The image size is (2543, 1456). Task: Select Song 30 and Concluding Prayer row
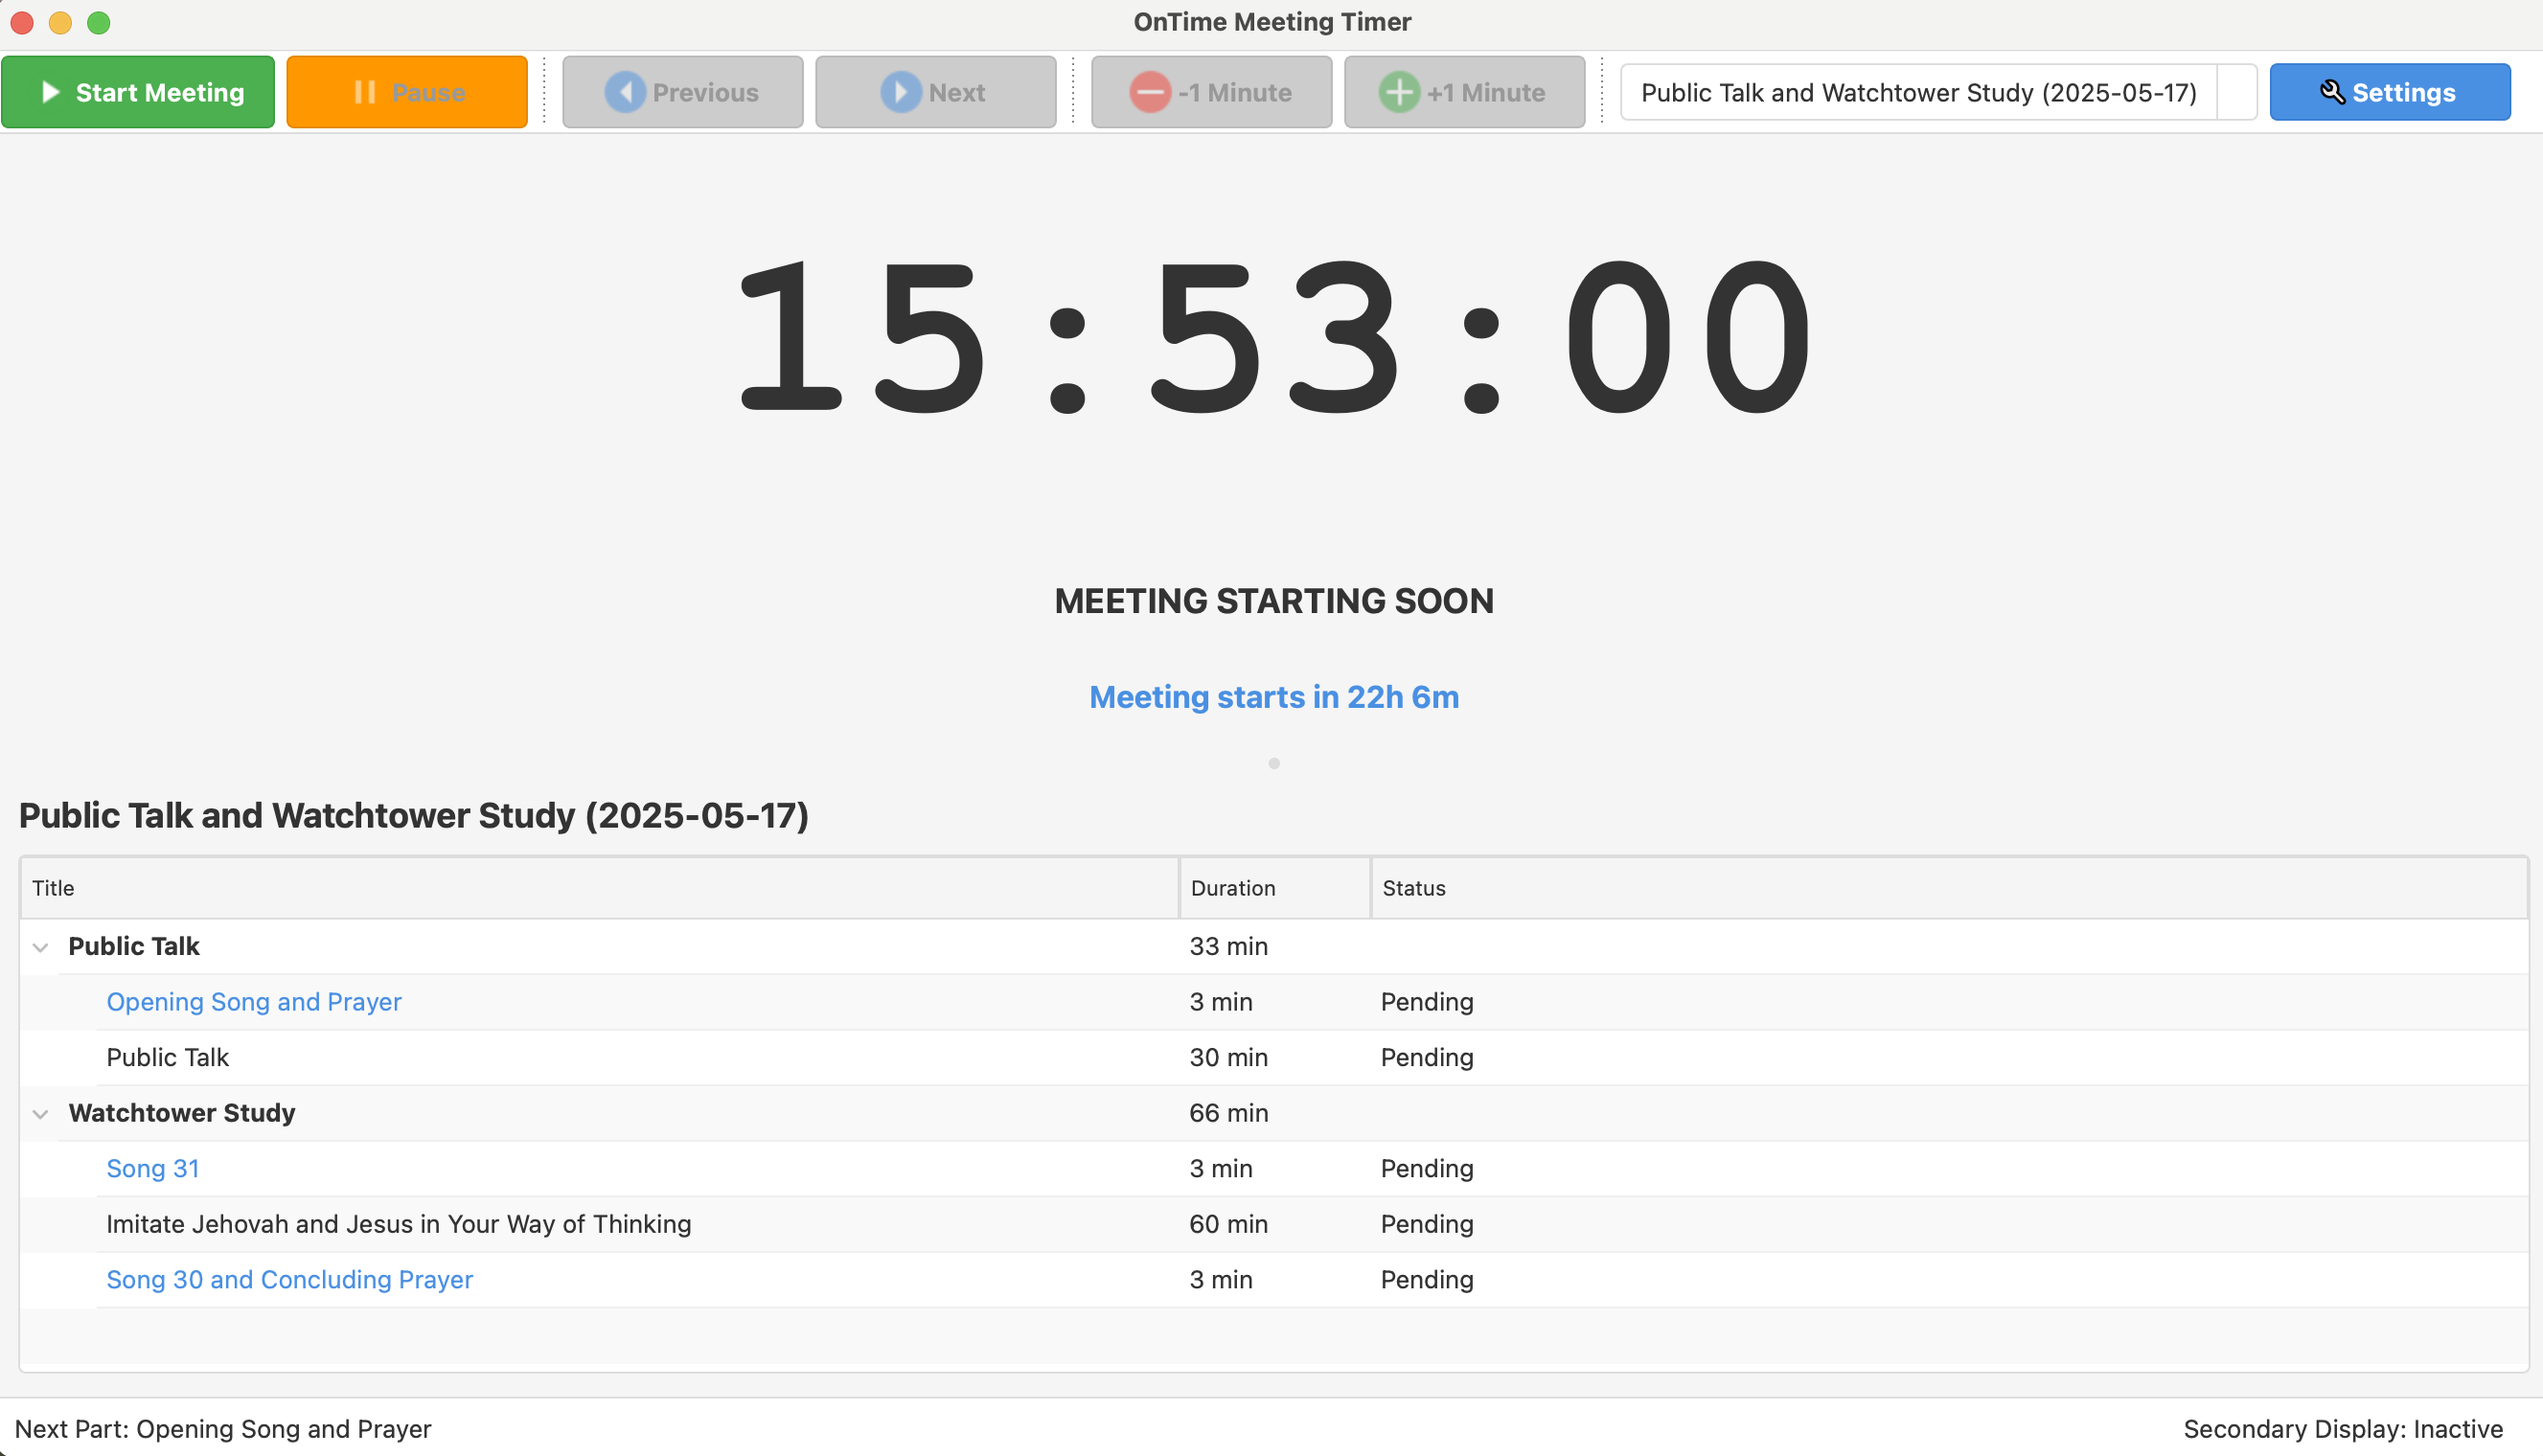[1273, 1280]
